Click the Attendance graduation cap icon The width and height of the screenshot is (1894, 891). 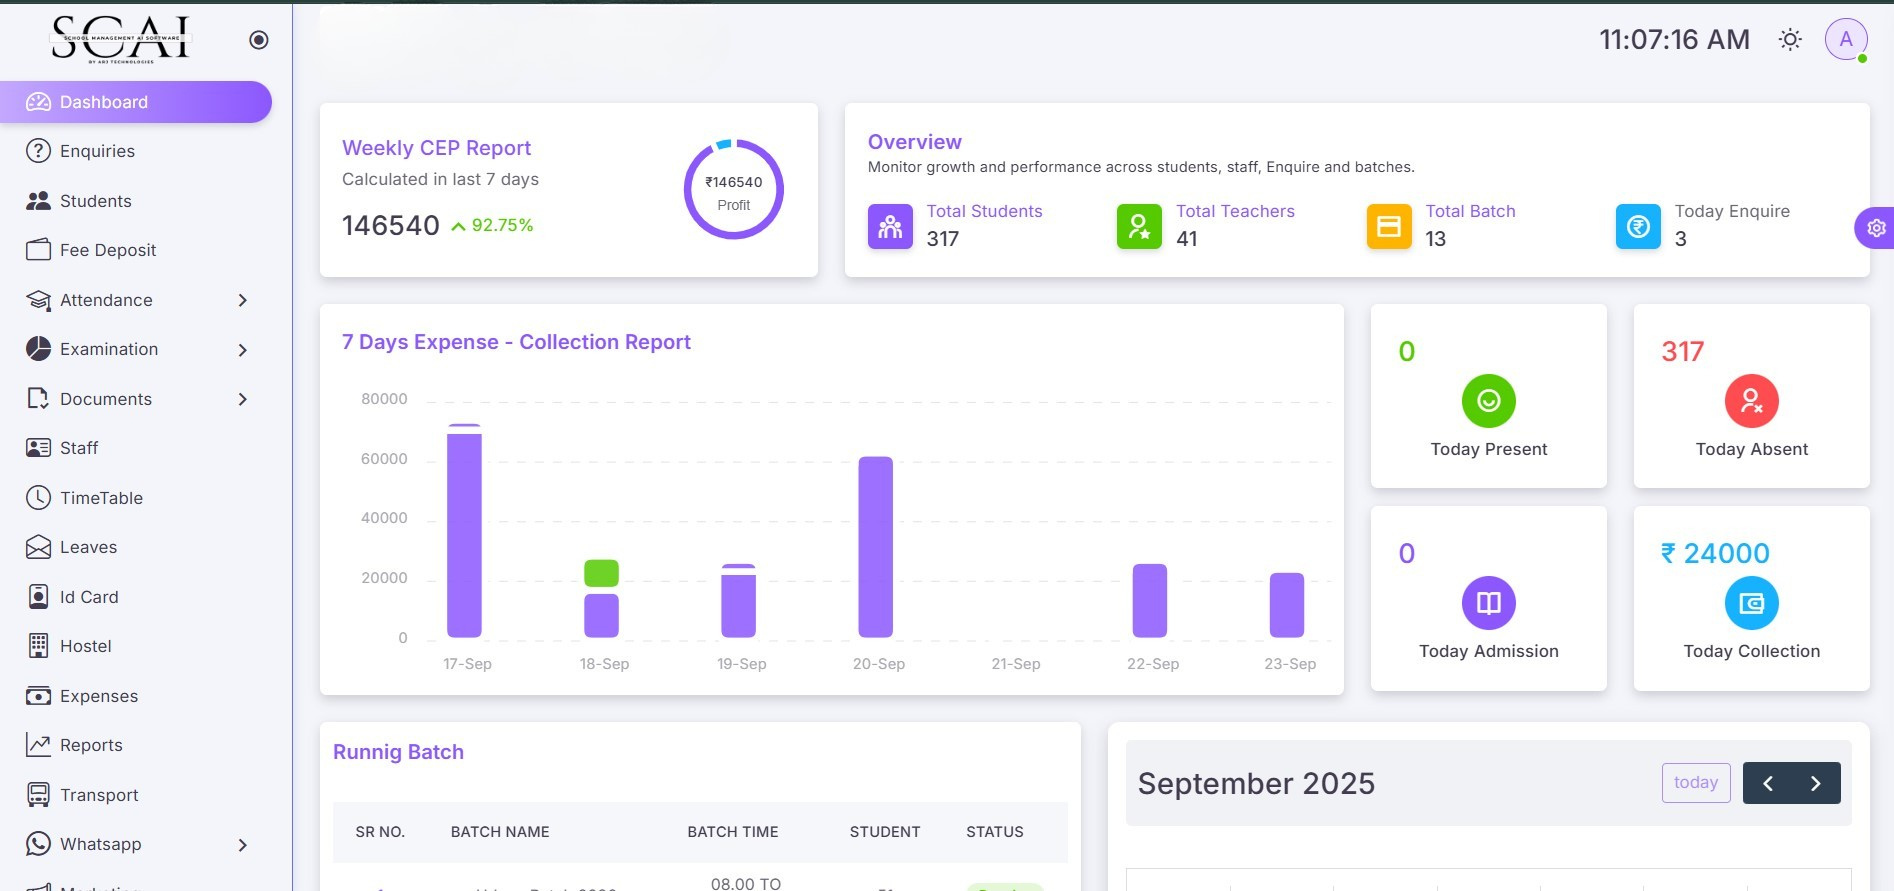click(38, 300)
